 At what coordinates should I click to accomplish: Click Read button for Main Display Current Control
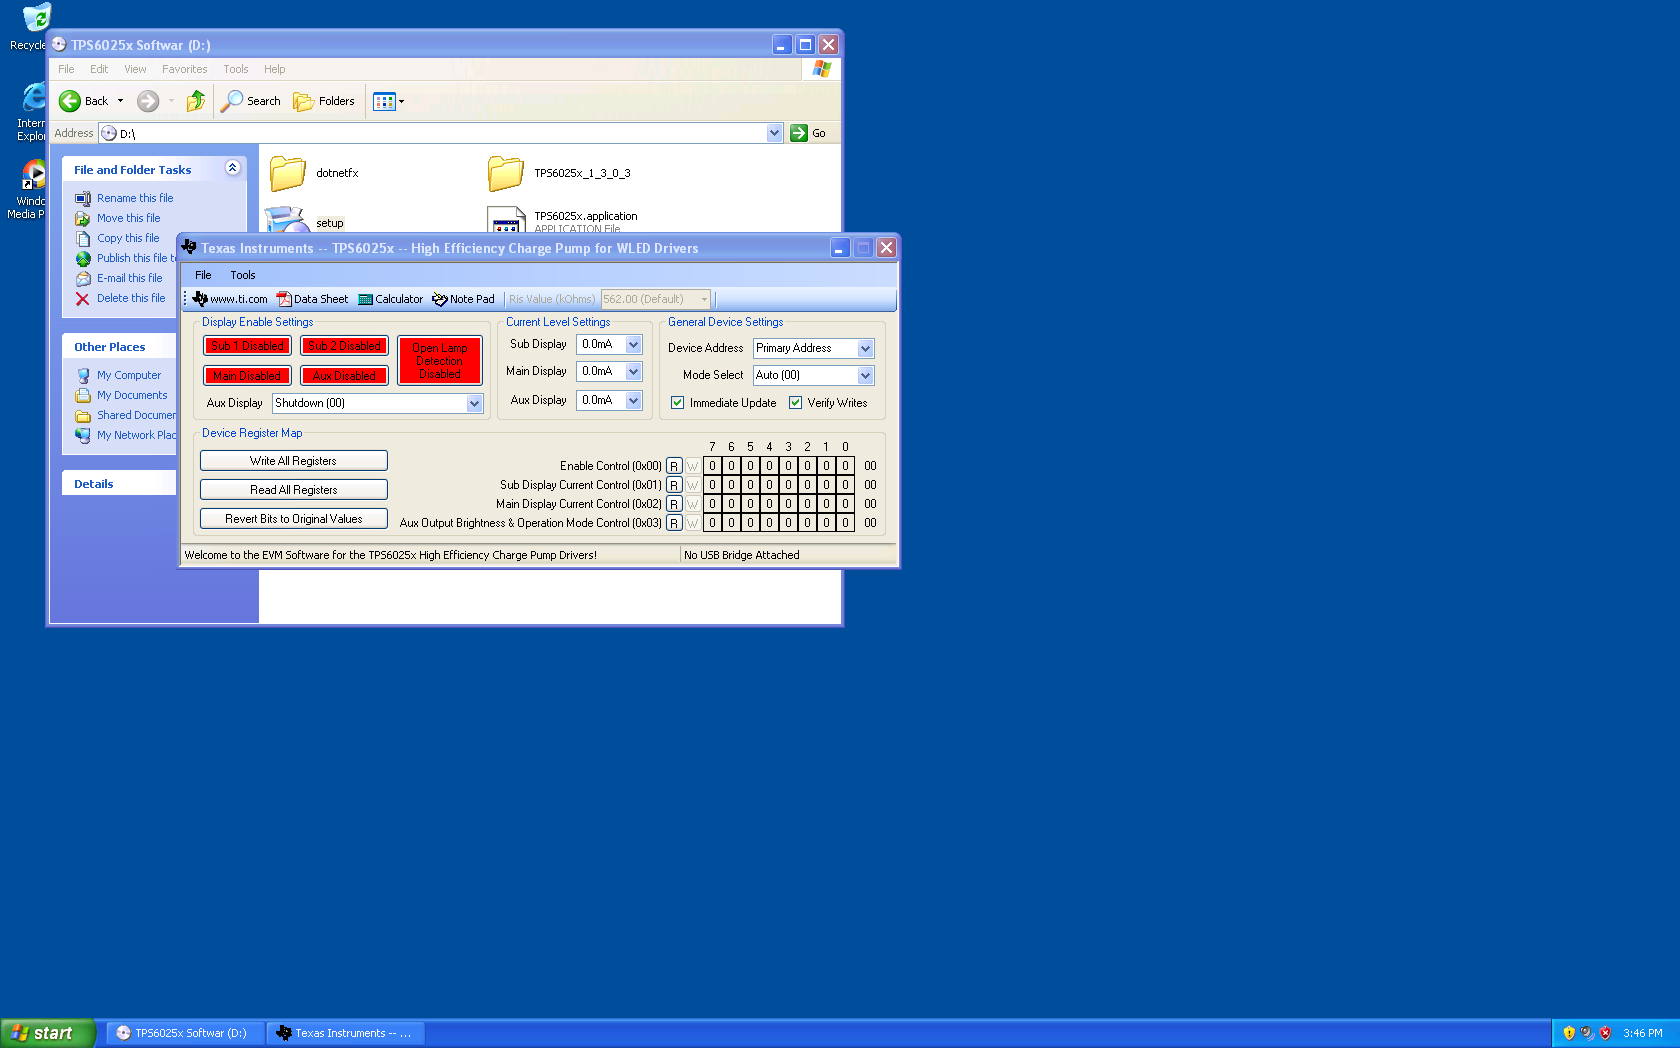coord(674,504)
